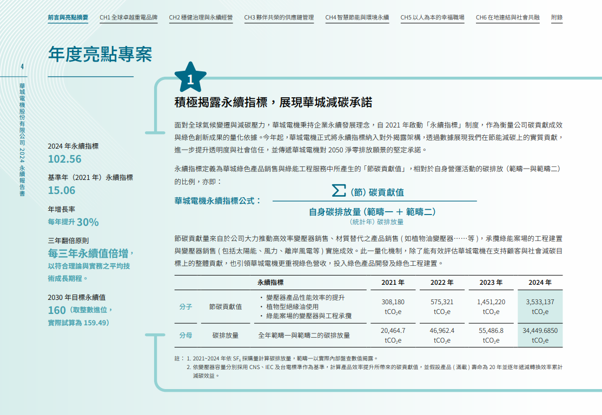
Task: Click the 碳排放量 table cell
Action: point(225,335)
